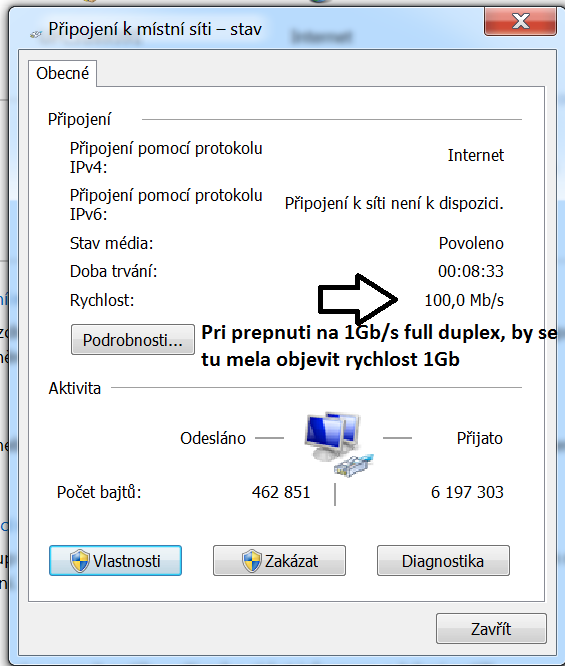Click the IPv4 status text Internet
565x666 pixels.
(476, 155)
